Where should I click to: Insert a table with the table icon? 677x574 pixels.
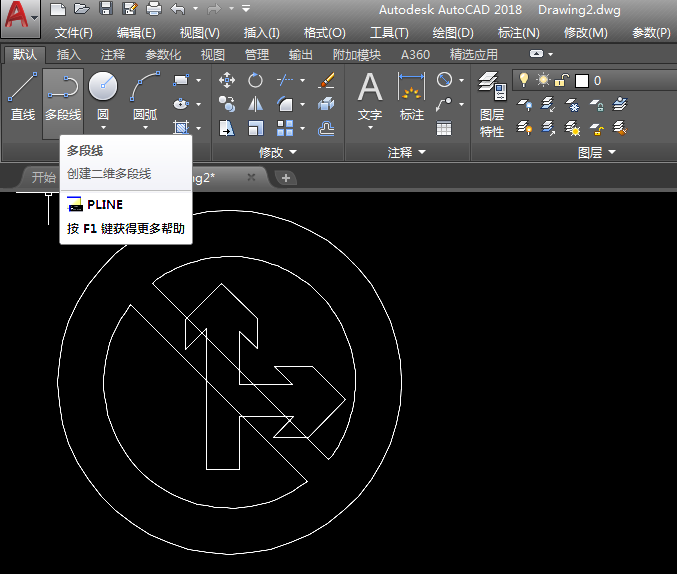tap(444, 127)
